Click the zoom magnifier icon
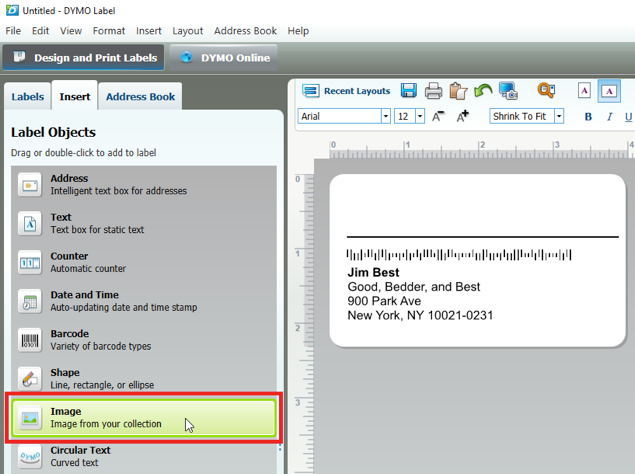The height and width of the screenshot is (474, 635). [x=546, y=91]
